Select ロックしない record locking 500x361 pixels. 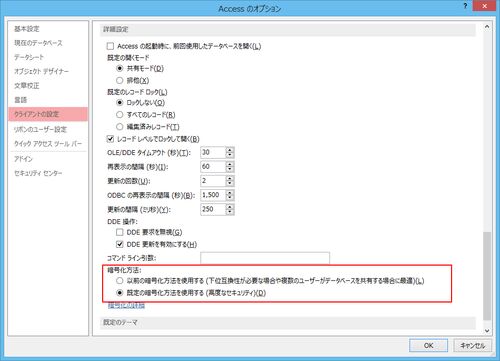[120, 102]
